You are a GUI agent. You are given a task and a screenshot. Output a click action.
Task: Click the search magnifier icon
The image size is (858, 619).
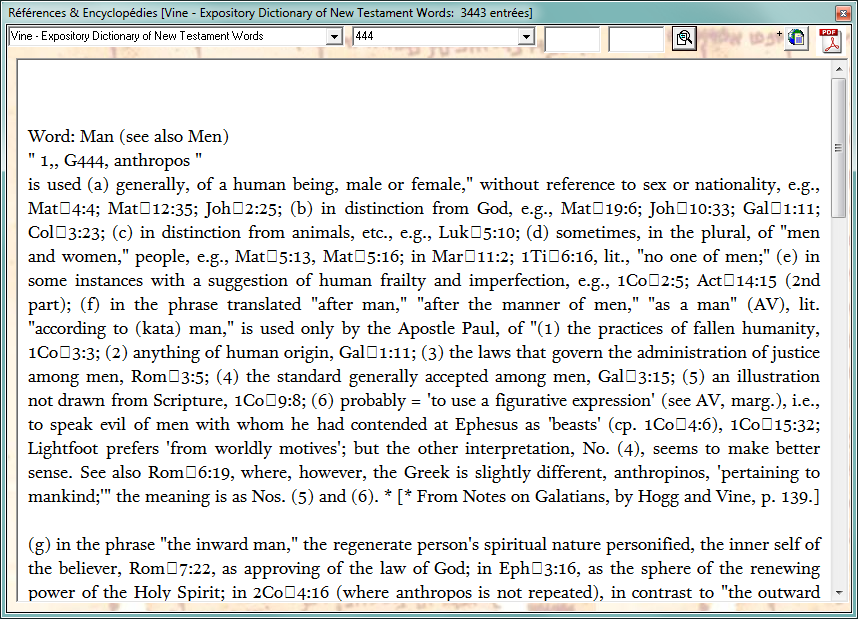click(684, 38)
